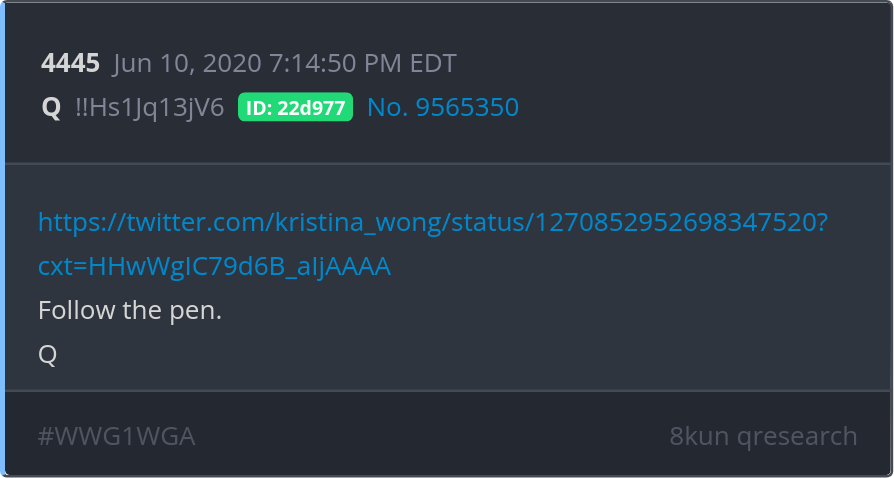894x478 pixels.
Task: Click the cxt=HHwWgIC79d6B_aIjAAAA link line
Action: pos(214,266)
